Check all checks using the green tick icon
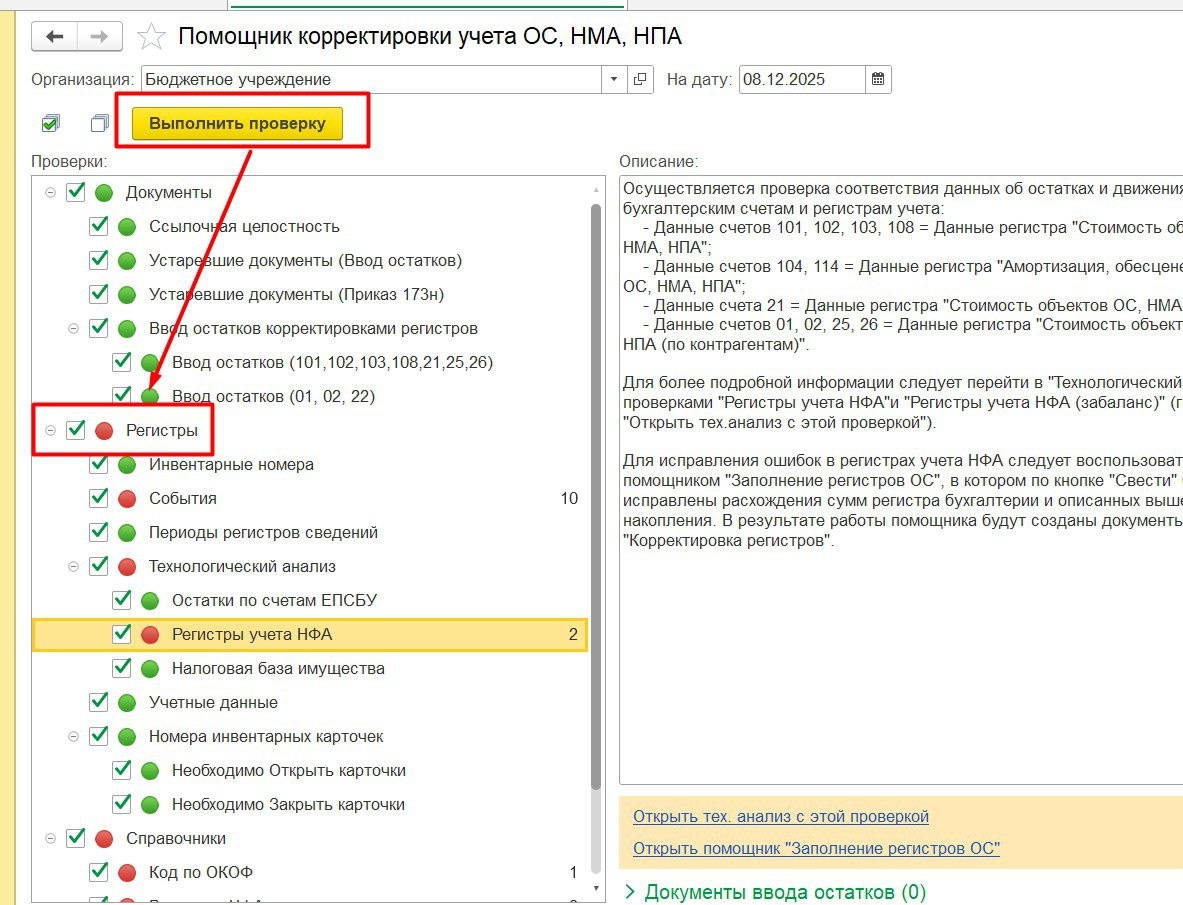 pos(51,123)
